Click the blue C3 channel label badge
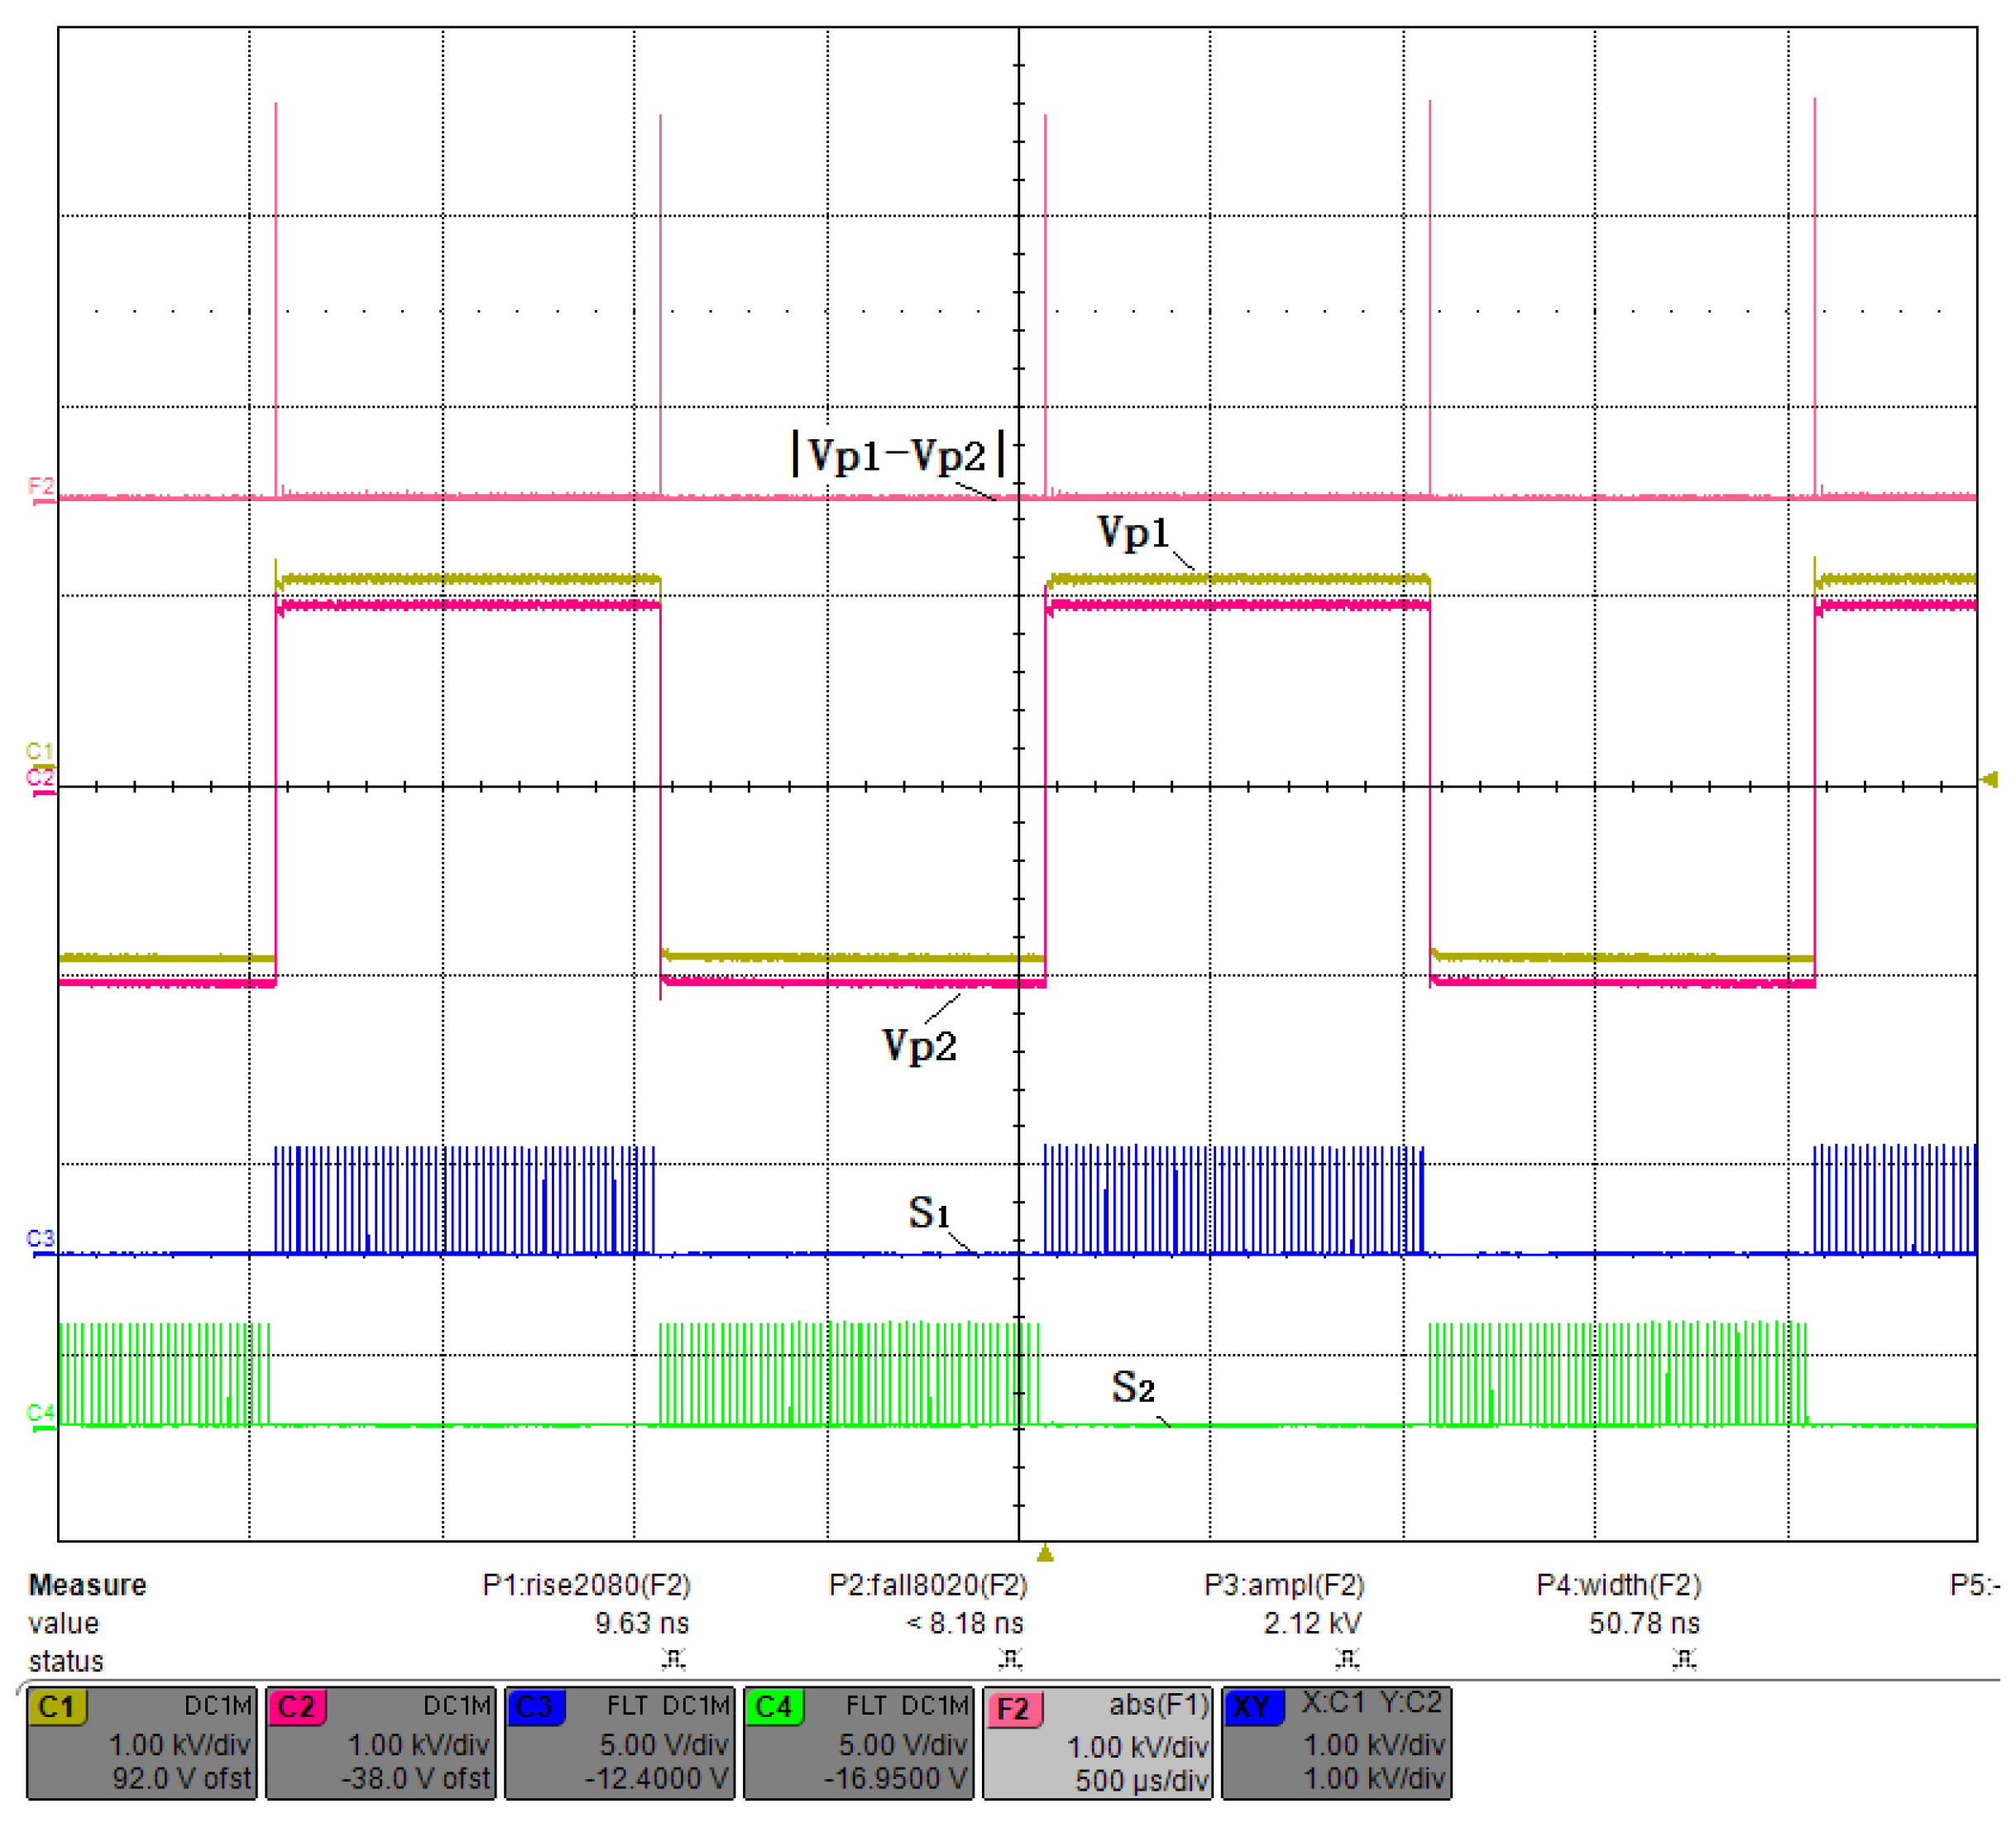The height and width of the screenshot is (1823, 2016). [535, 1707]
